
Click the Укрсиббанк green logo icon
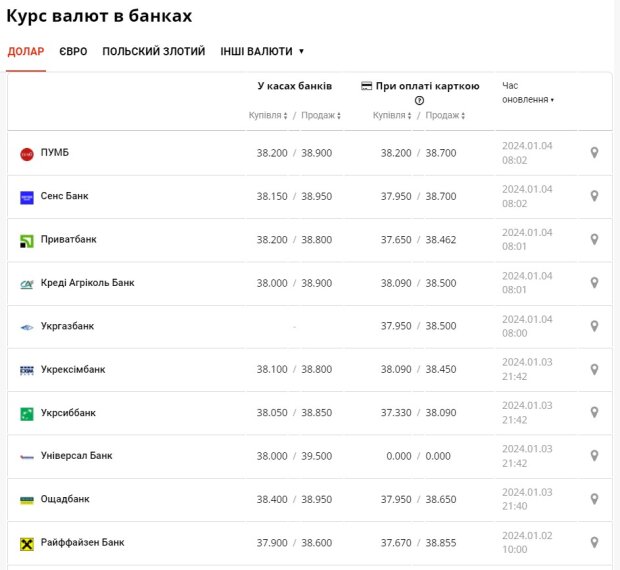27,414
